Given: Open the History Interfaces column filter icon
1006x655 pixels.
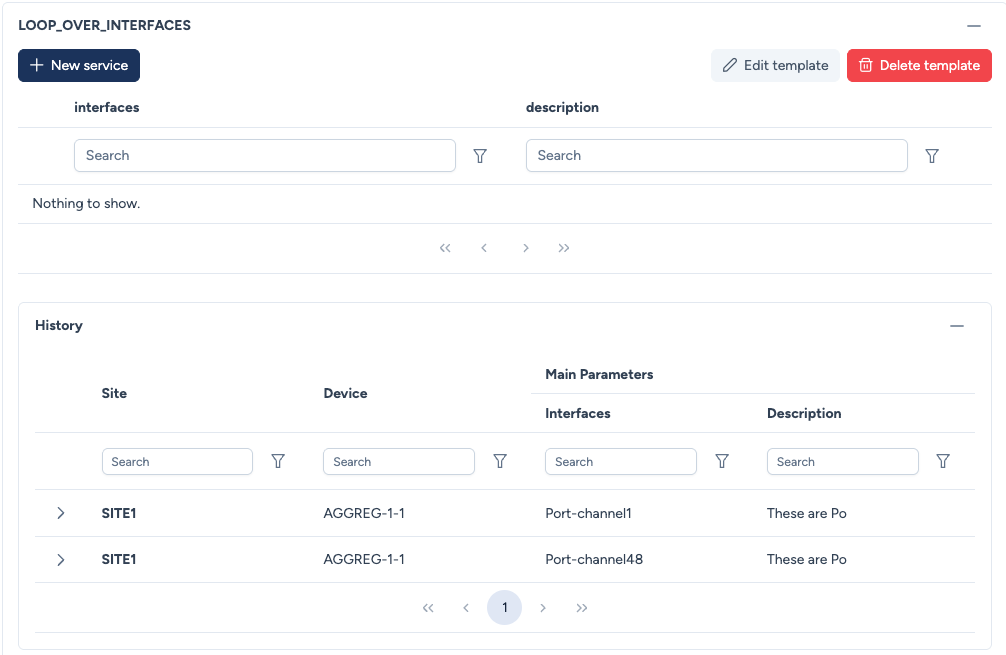Looking at the screenshot, I should point(722,461).
